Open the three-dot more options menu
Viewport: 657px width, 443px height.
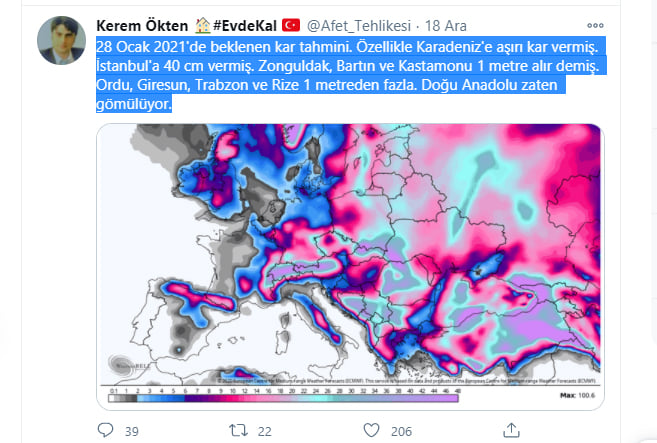pyautogui.click(x=595, y=26)
